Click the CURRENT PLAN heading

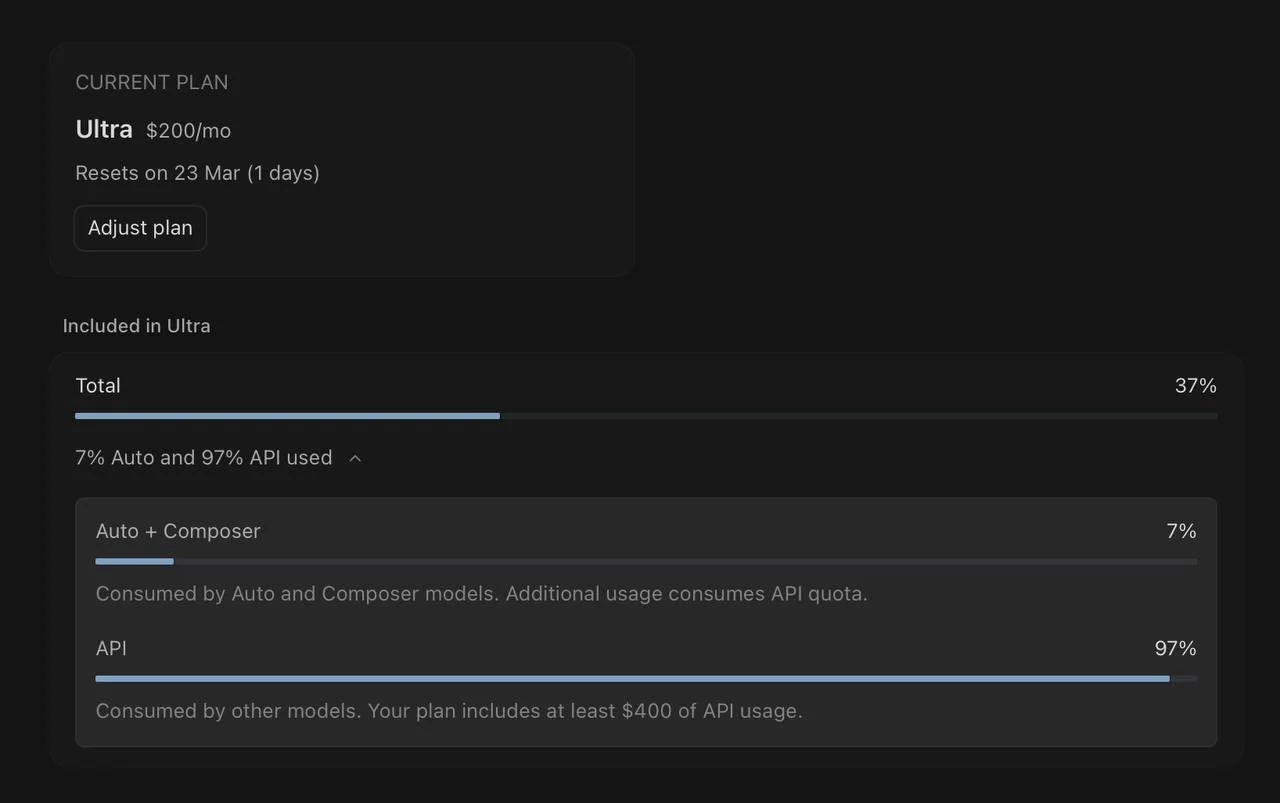[152, 82]
